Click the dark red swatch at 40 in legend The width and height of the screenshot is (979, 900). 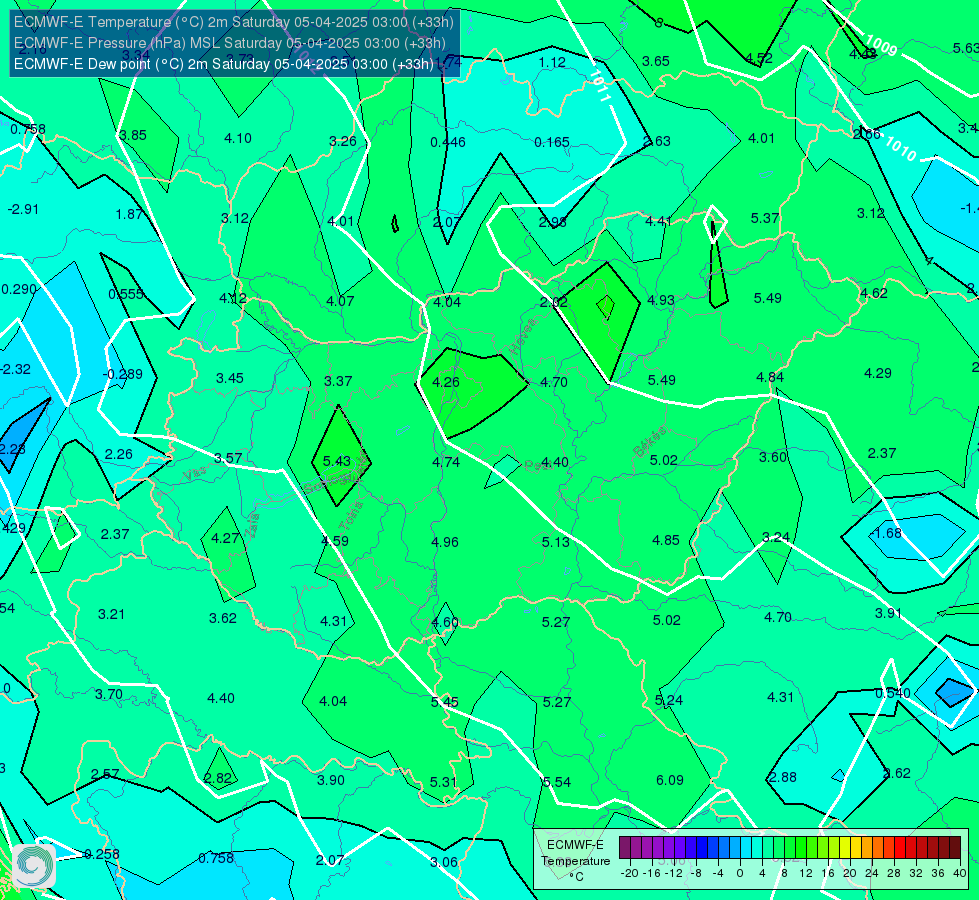point(955,848)
